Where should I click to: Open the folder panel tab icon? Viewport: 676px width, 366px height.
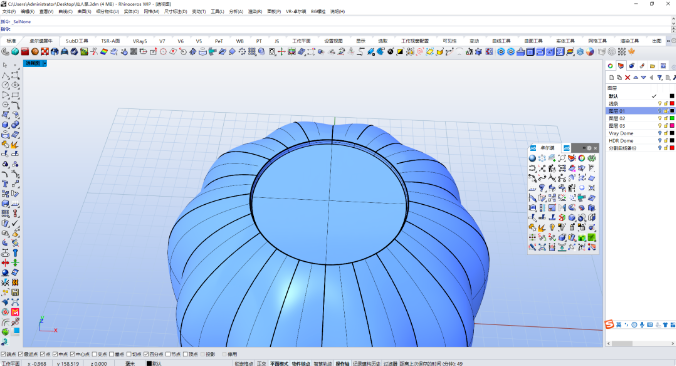point(653,66)
